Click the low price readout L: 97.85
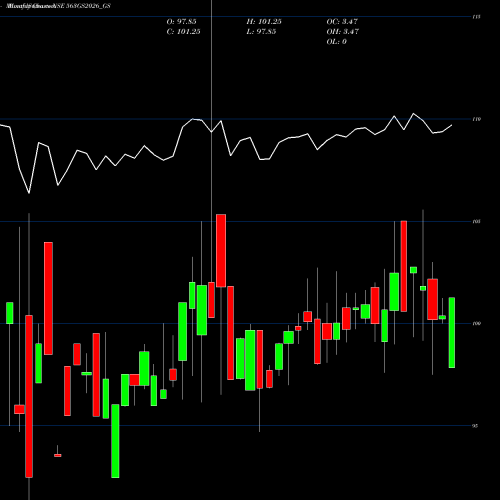 click(261, 32)
